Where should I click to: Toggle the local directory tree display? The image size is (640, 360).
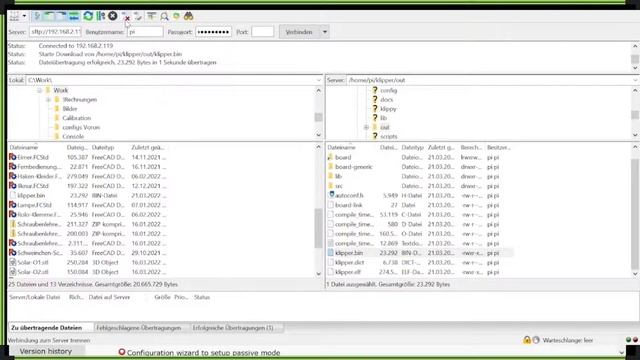pyautogui.click(x=49, y=16)
